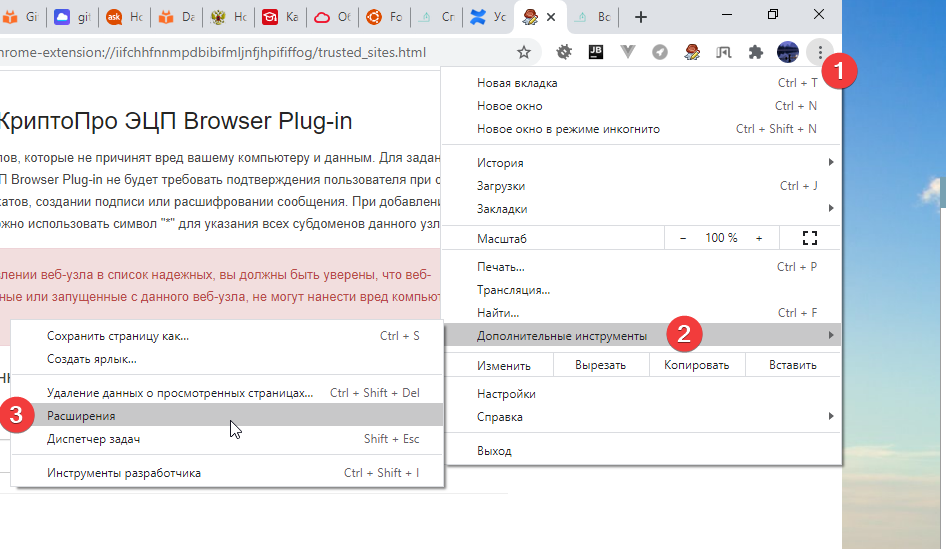Open the Extensions puzzle piece icon
Viewport: 946px width, 549px height.
point(755,52)
